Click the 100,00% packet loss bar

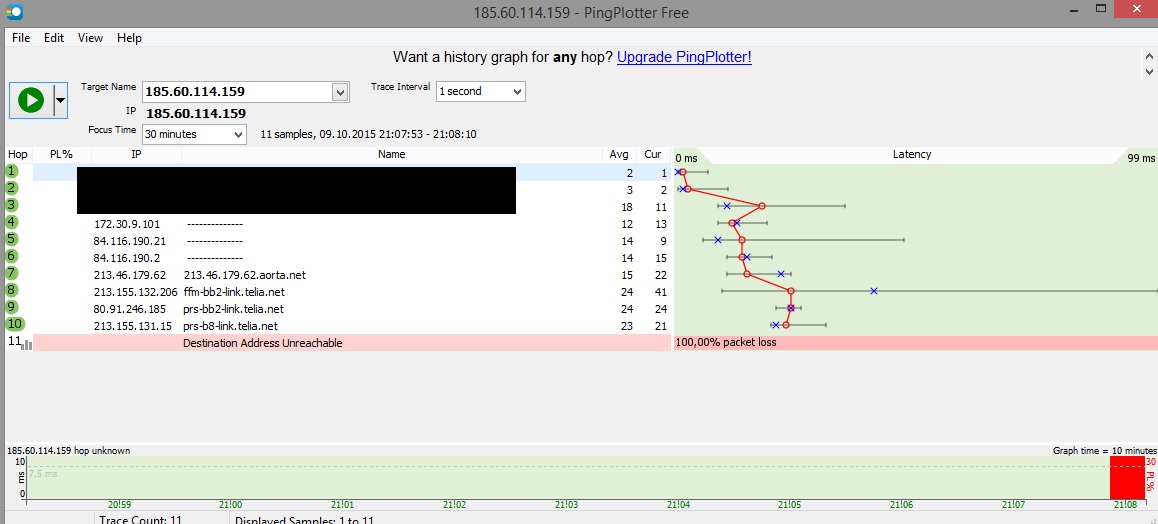916,342
